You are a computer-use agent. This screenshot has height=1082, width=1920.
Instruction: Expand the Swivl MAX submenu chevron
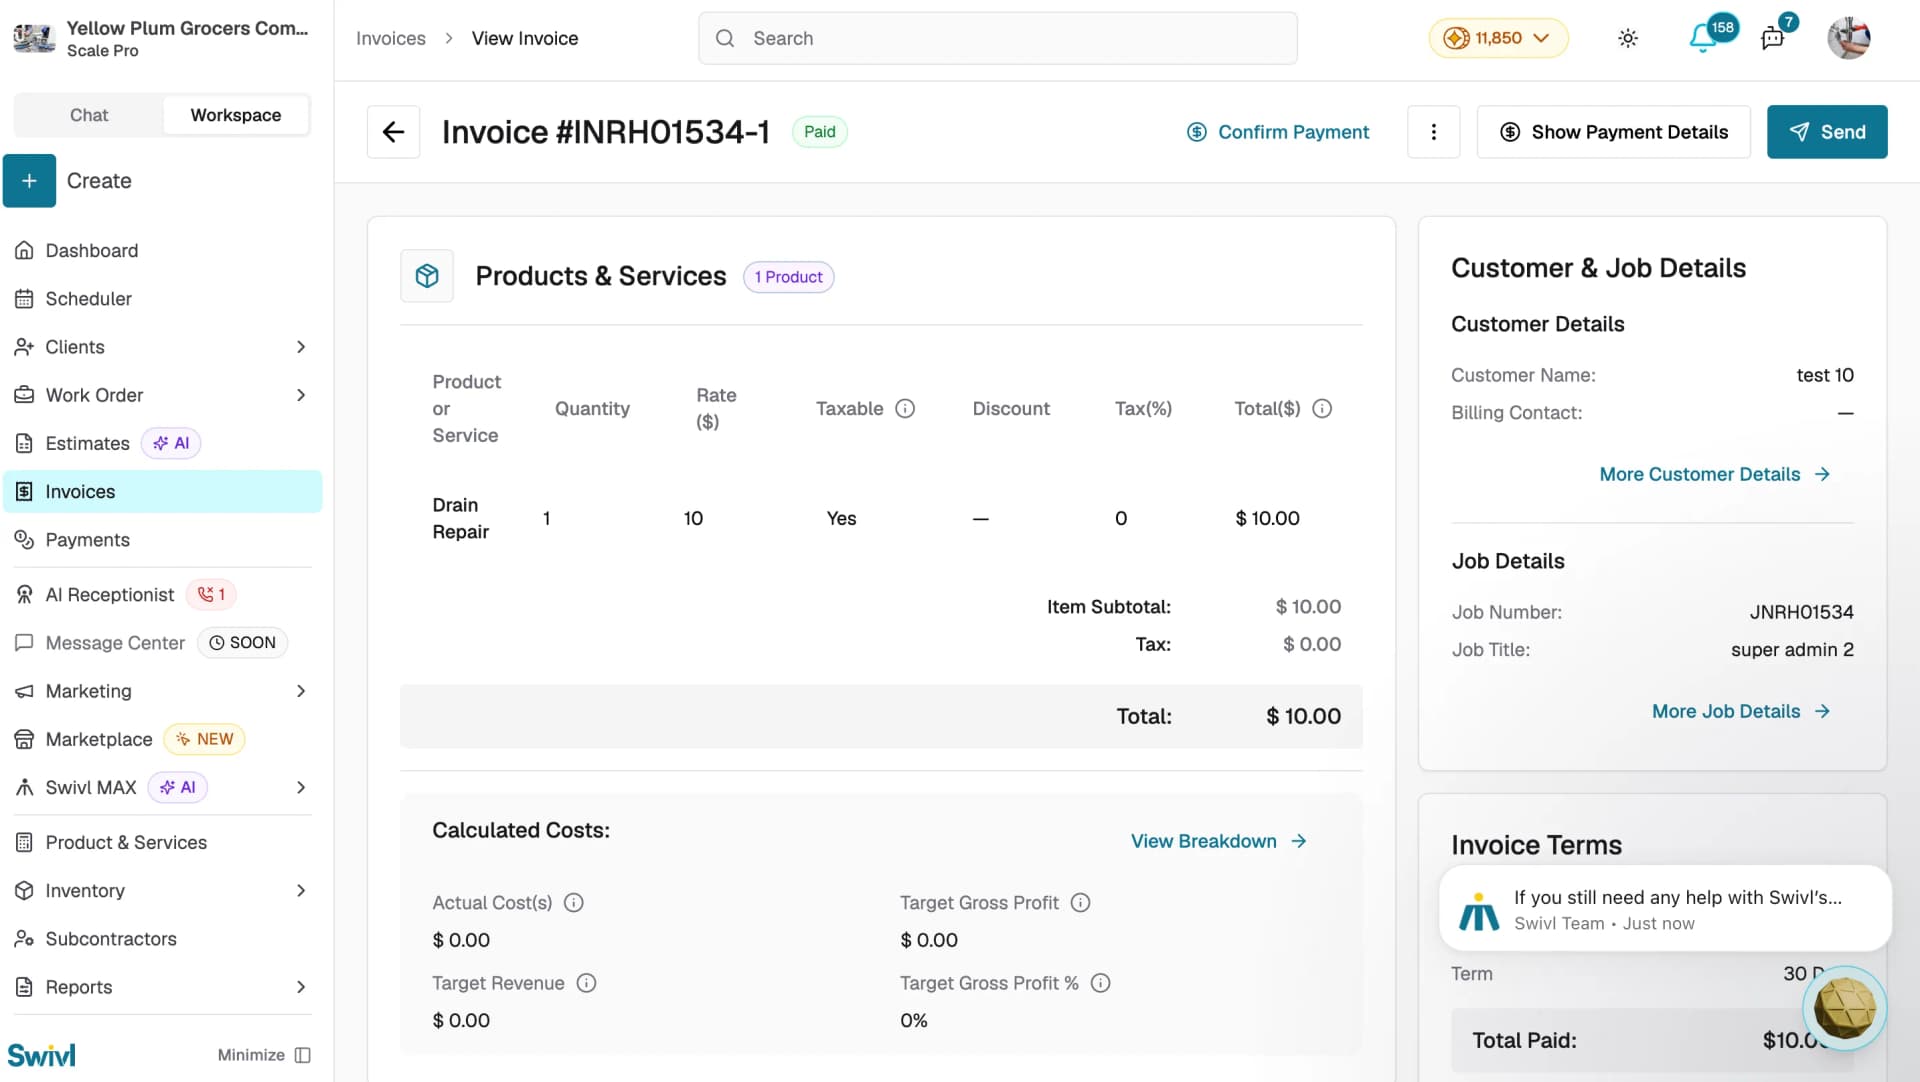(301, 788)
